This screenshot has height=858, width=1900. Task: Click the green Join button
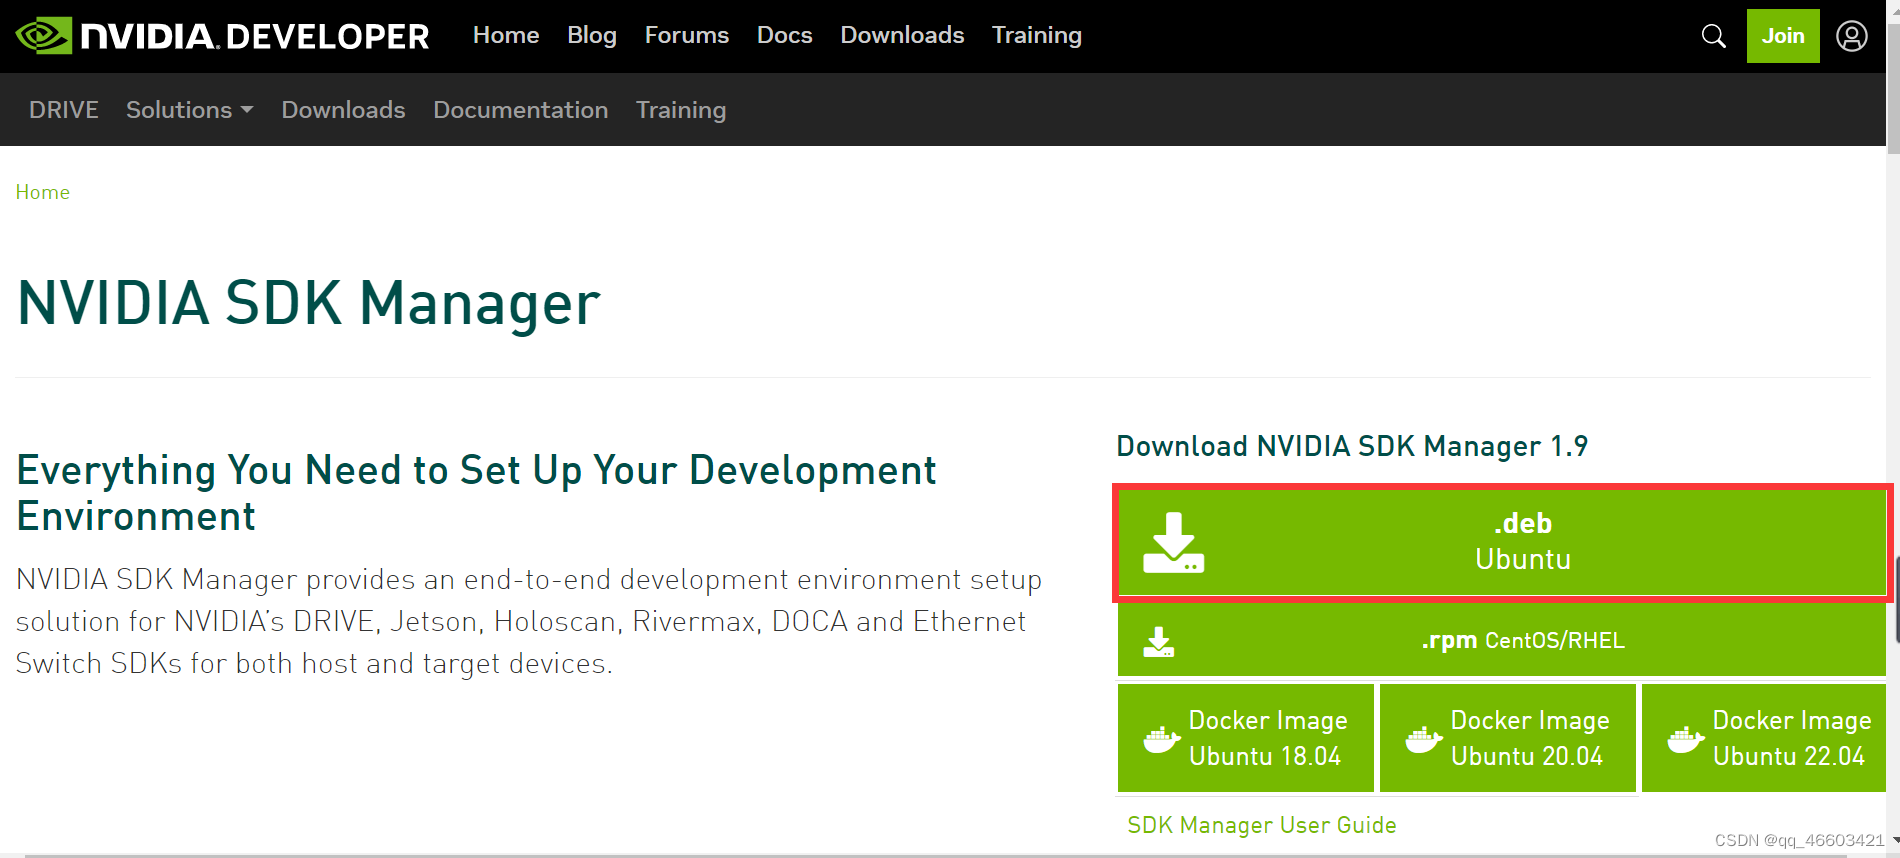tap(1783, 36)
